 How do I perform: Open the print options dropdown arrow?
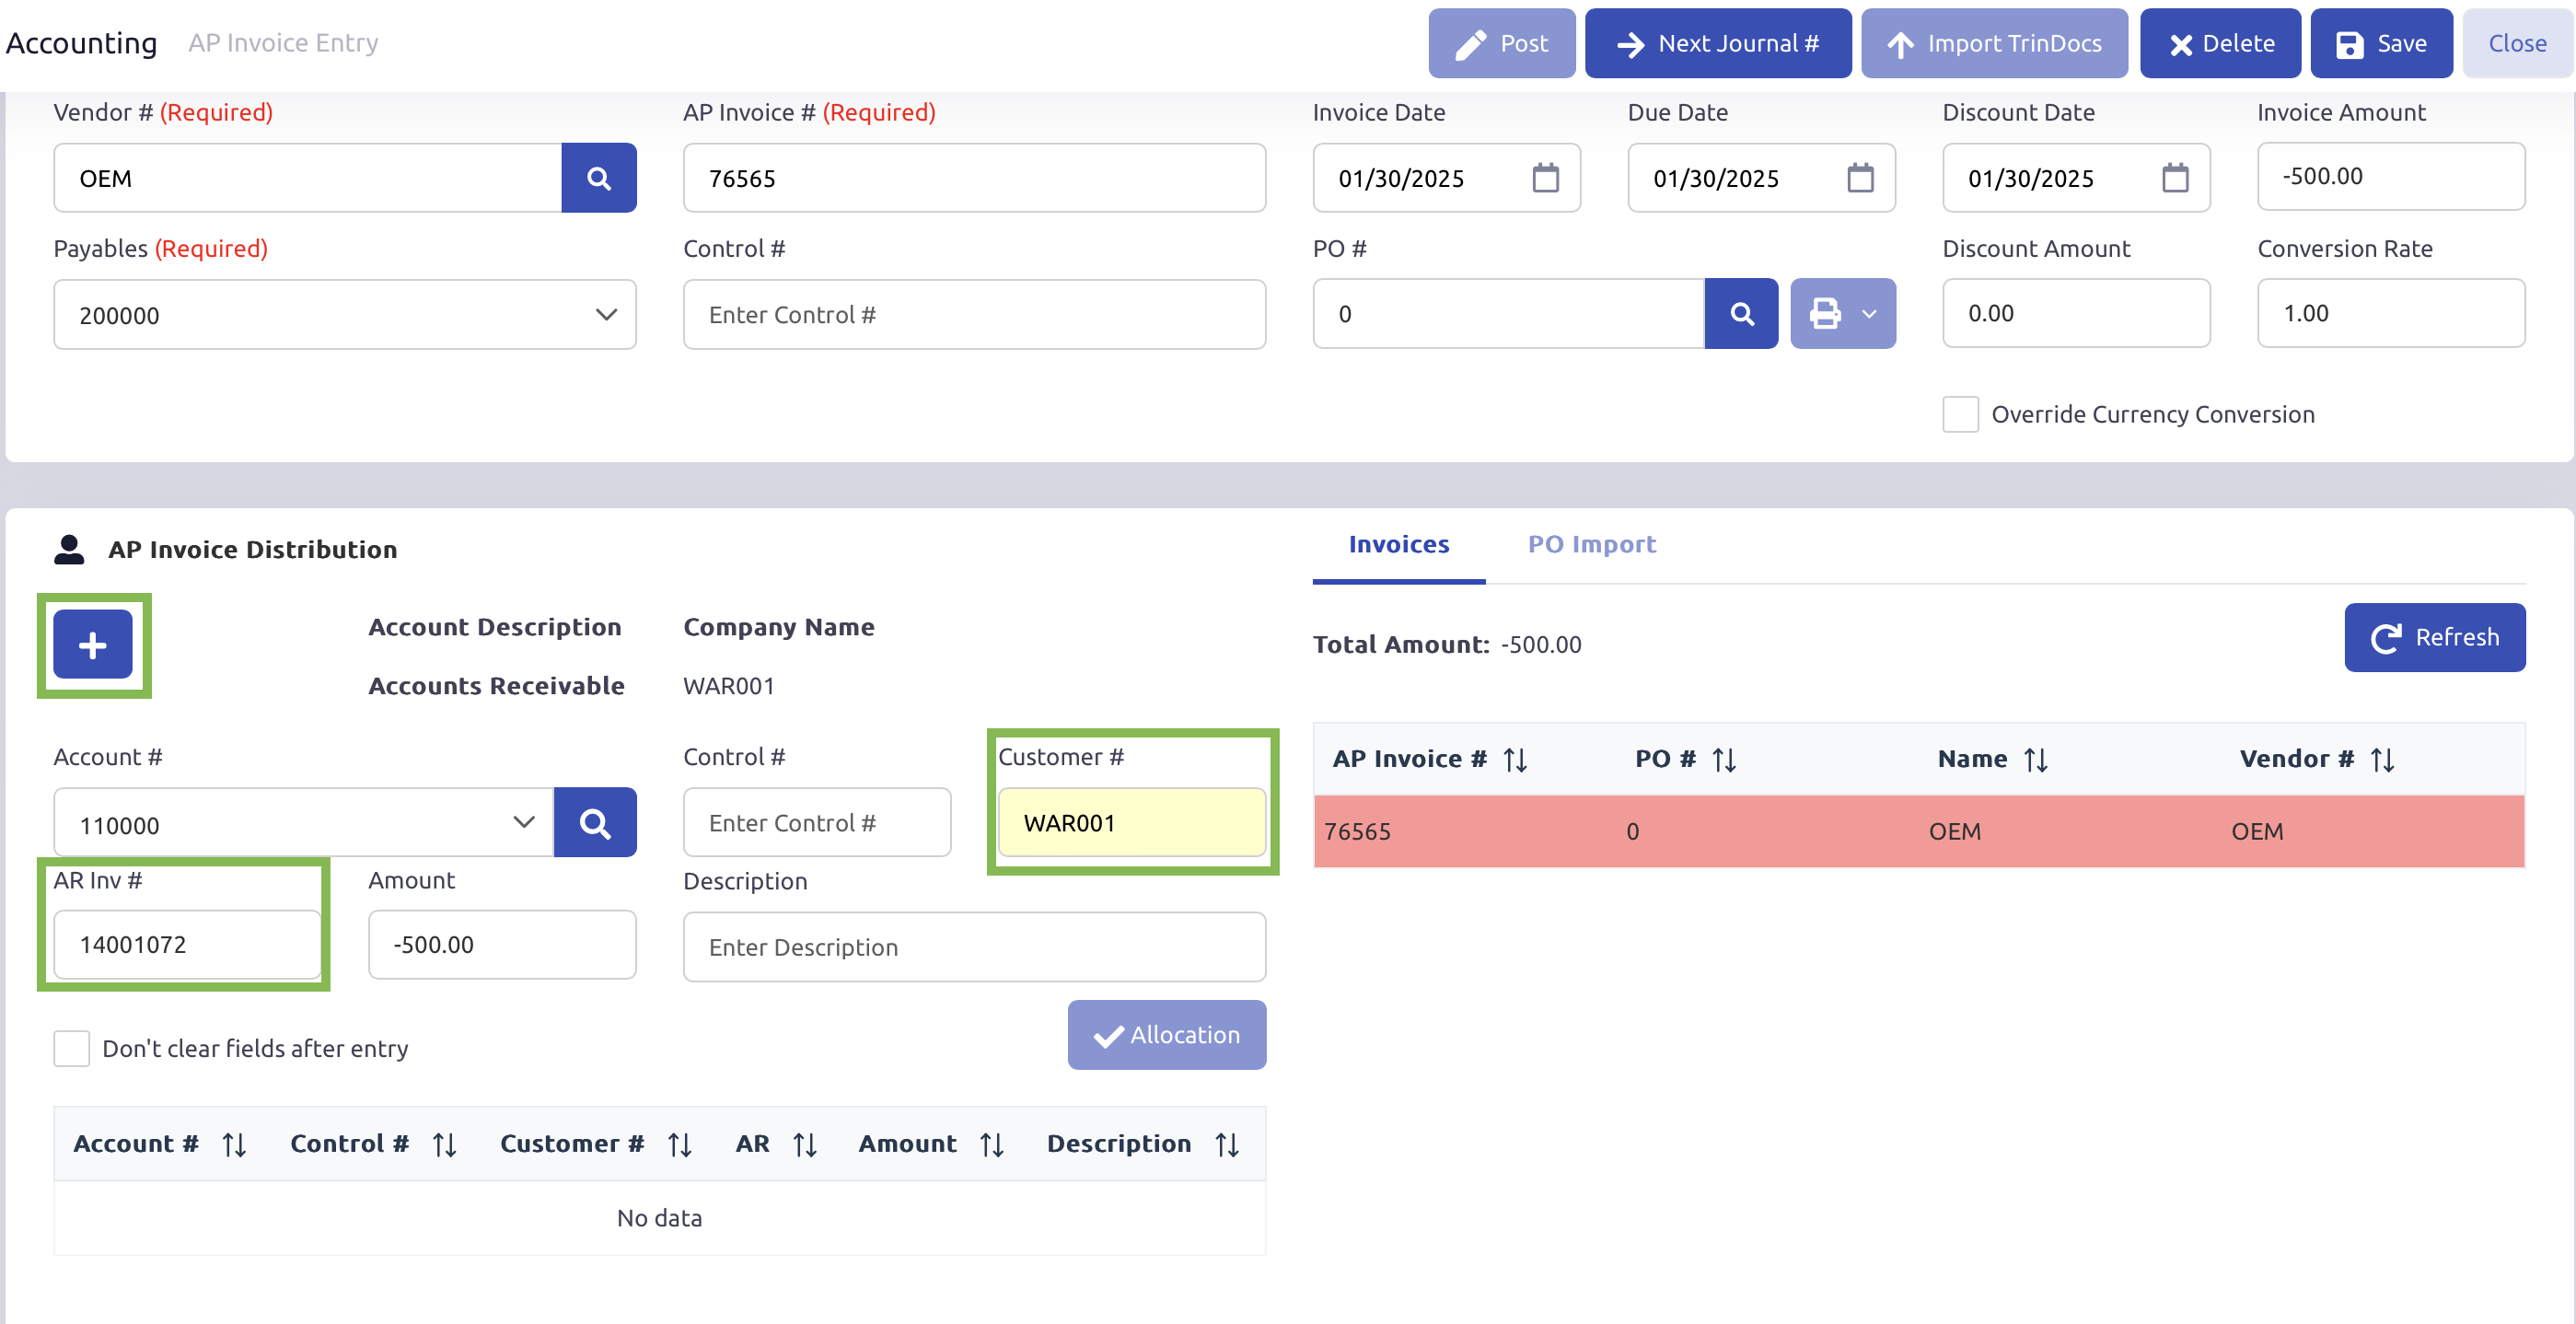1869,314
